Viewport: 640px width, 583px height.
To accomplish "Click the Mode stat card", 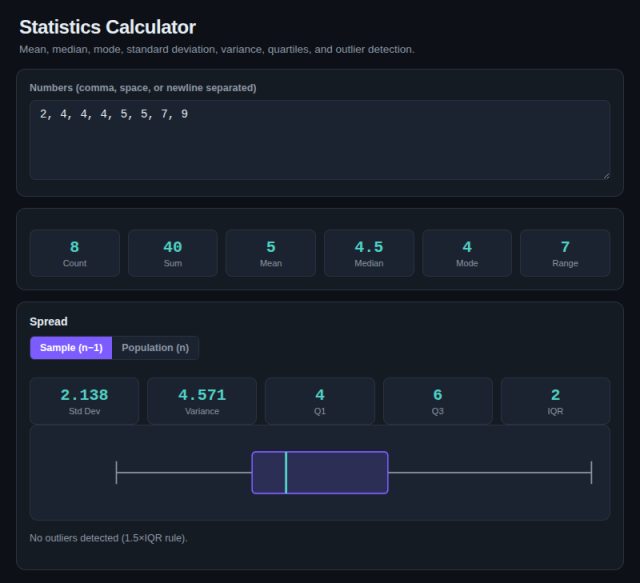I will [467, 253].
